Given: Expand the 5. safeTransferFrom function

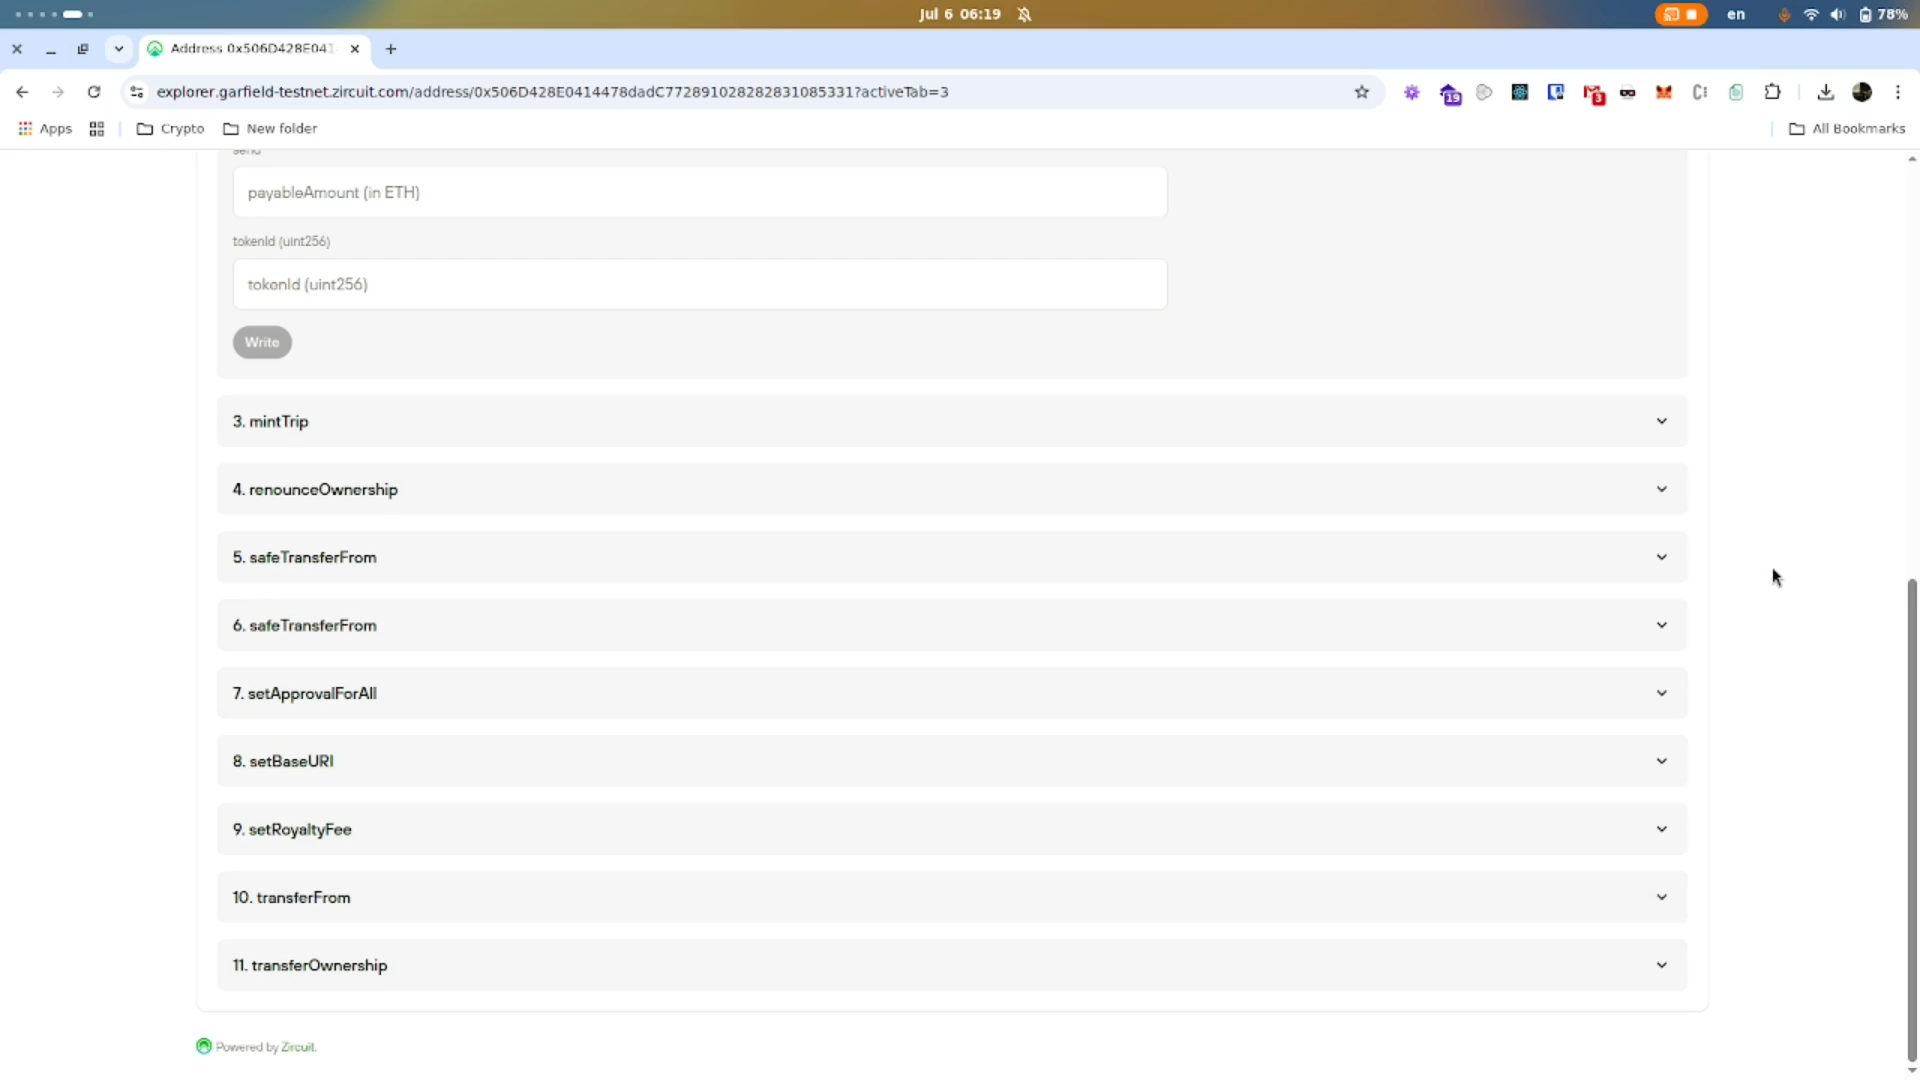Looking at the screenshot, I should tap(952, 557).
